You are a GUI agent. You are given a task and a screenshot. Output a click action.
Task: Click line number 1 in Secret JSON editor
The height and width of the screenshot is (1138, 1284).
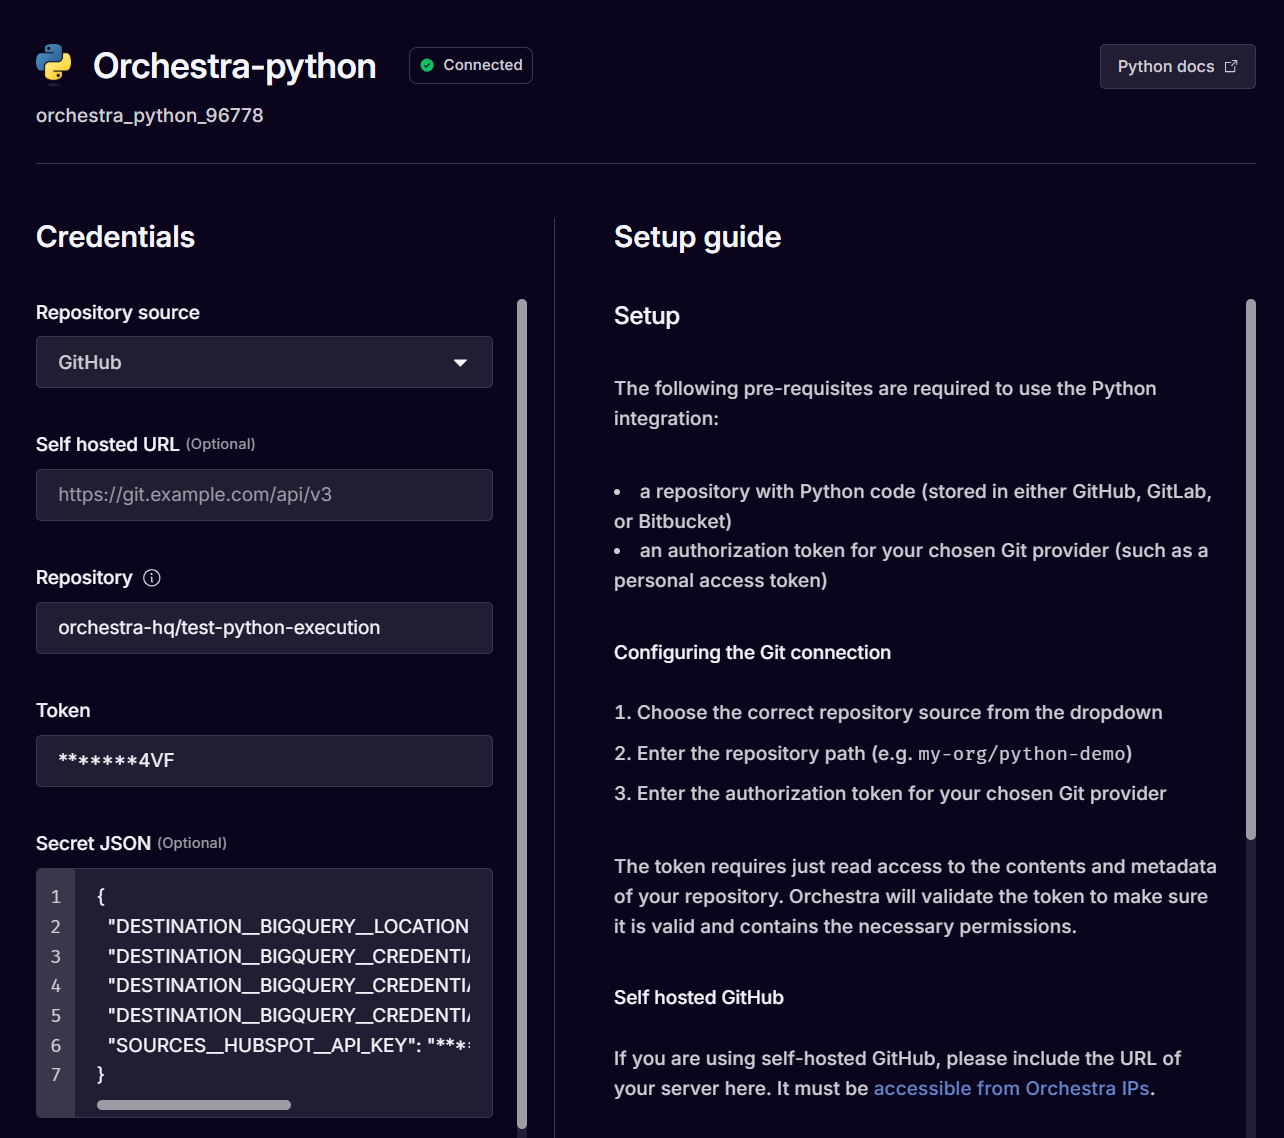point(55,896)
